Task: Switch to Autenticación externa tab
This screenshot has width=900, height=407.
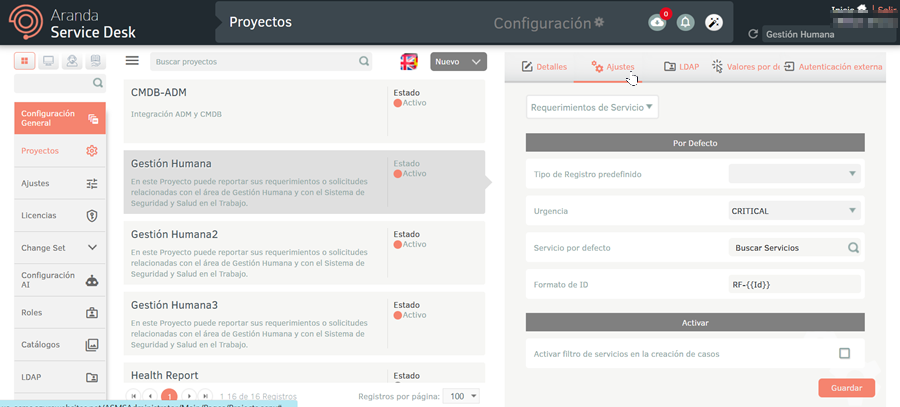Action: pyautogui.click(x=833, y=67)
